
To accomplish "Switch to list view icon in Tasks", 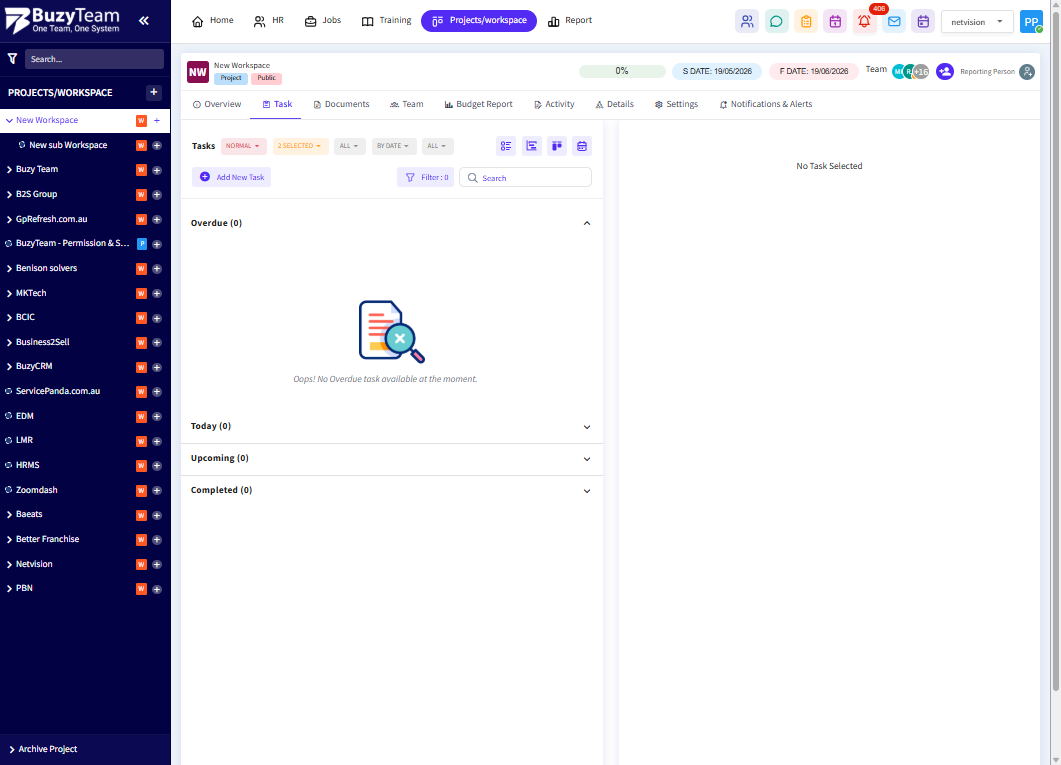I will pos(506,146).
